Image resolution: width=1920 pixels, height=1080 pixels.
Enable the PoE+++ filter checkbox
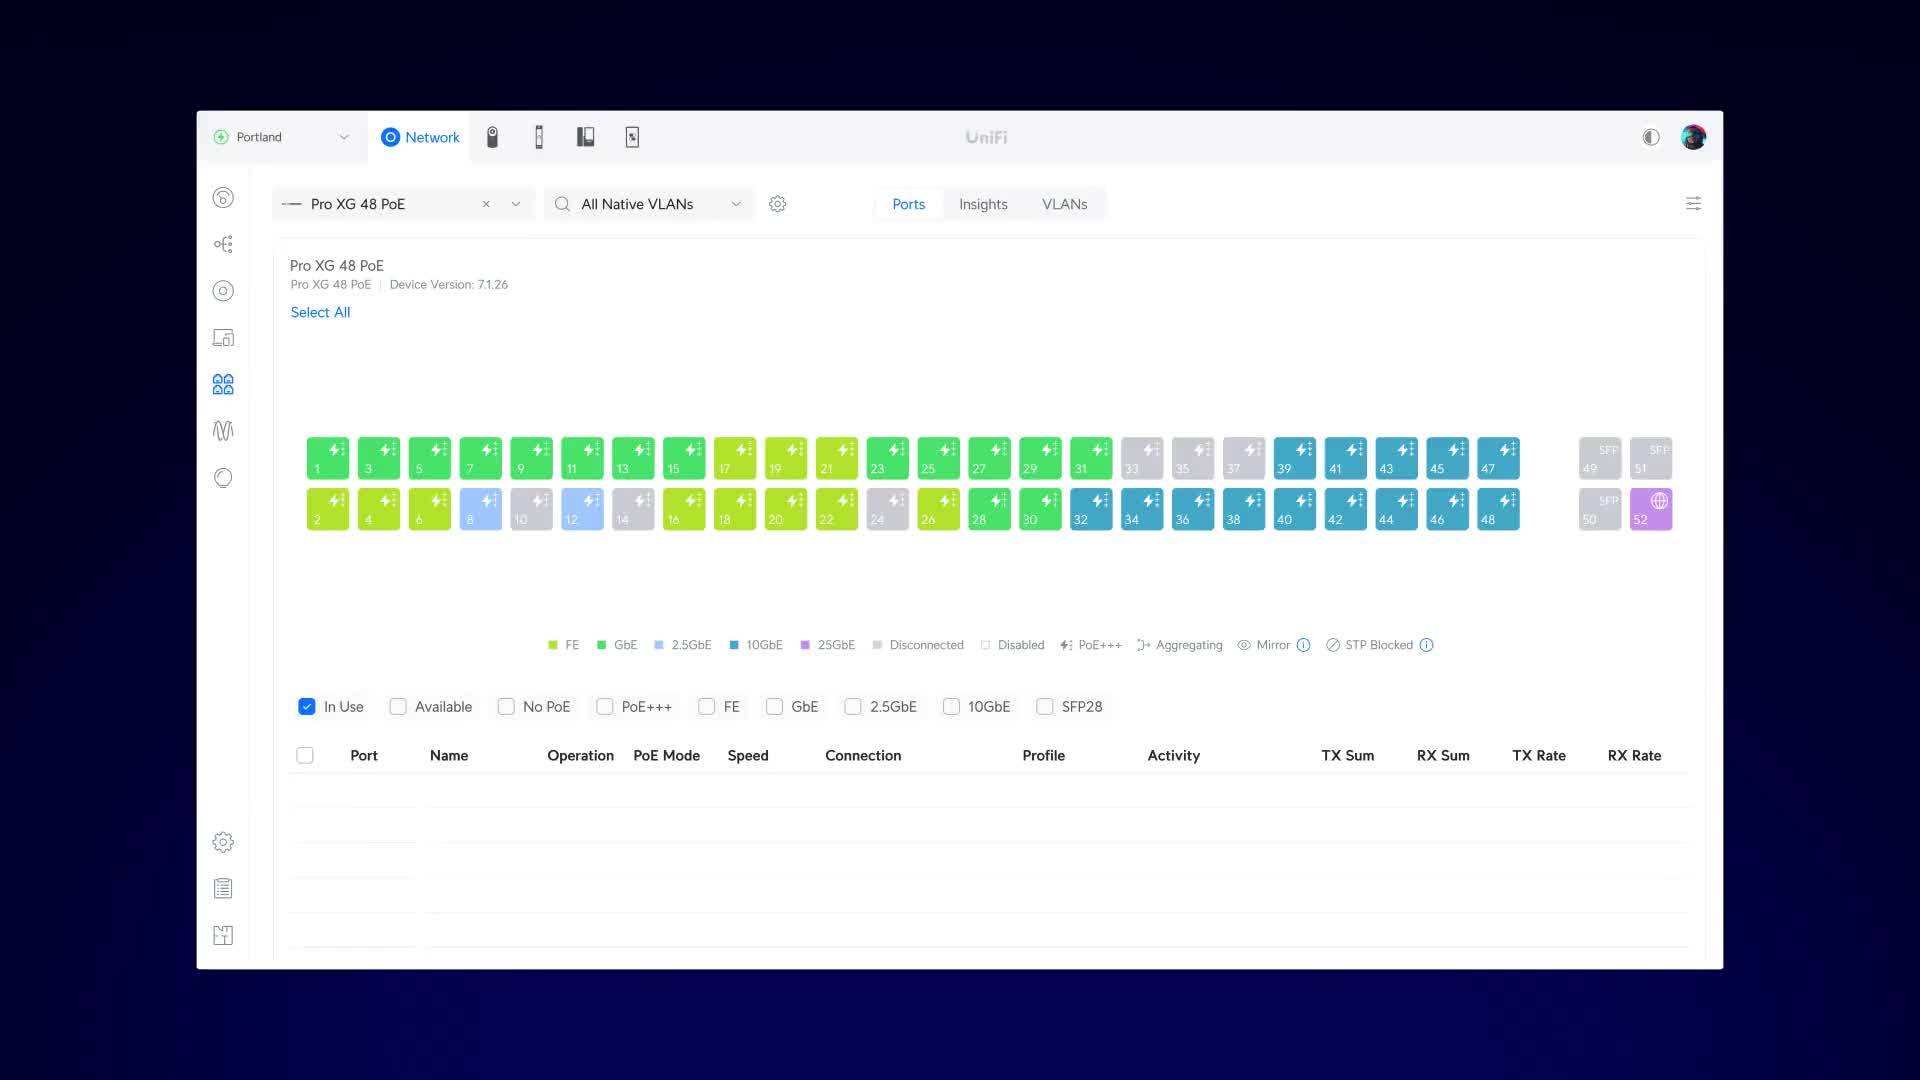[604, 707]
